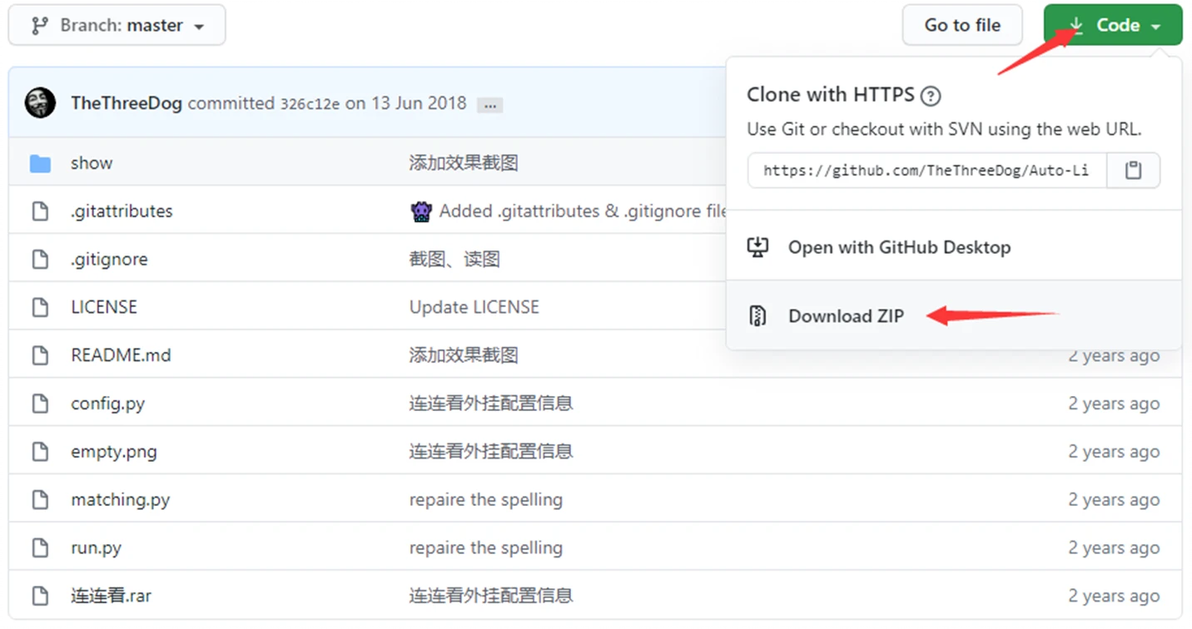1192x629 pixels.
Task: Click TheThreeDog avatar image
Action: pos(40,103)
